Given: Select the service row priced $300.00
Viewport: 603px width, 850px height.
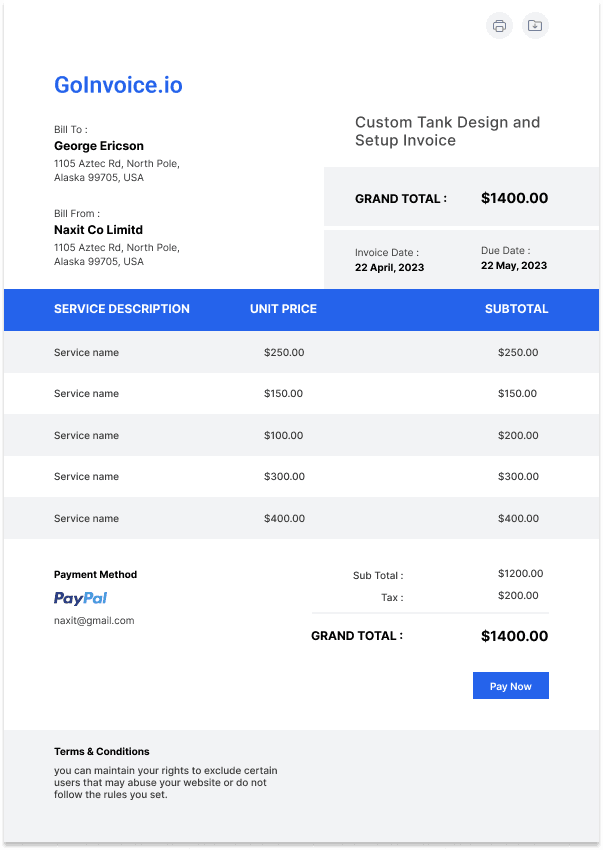Looking at the screenshot, I should pyautogui.click(x=302, y=476).
